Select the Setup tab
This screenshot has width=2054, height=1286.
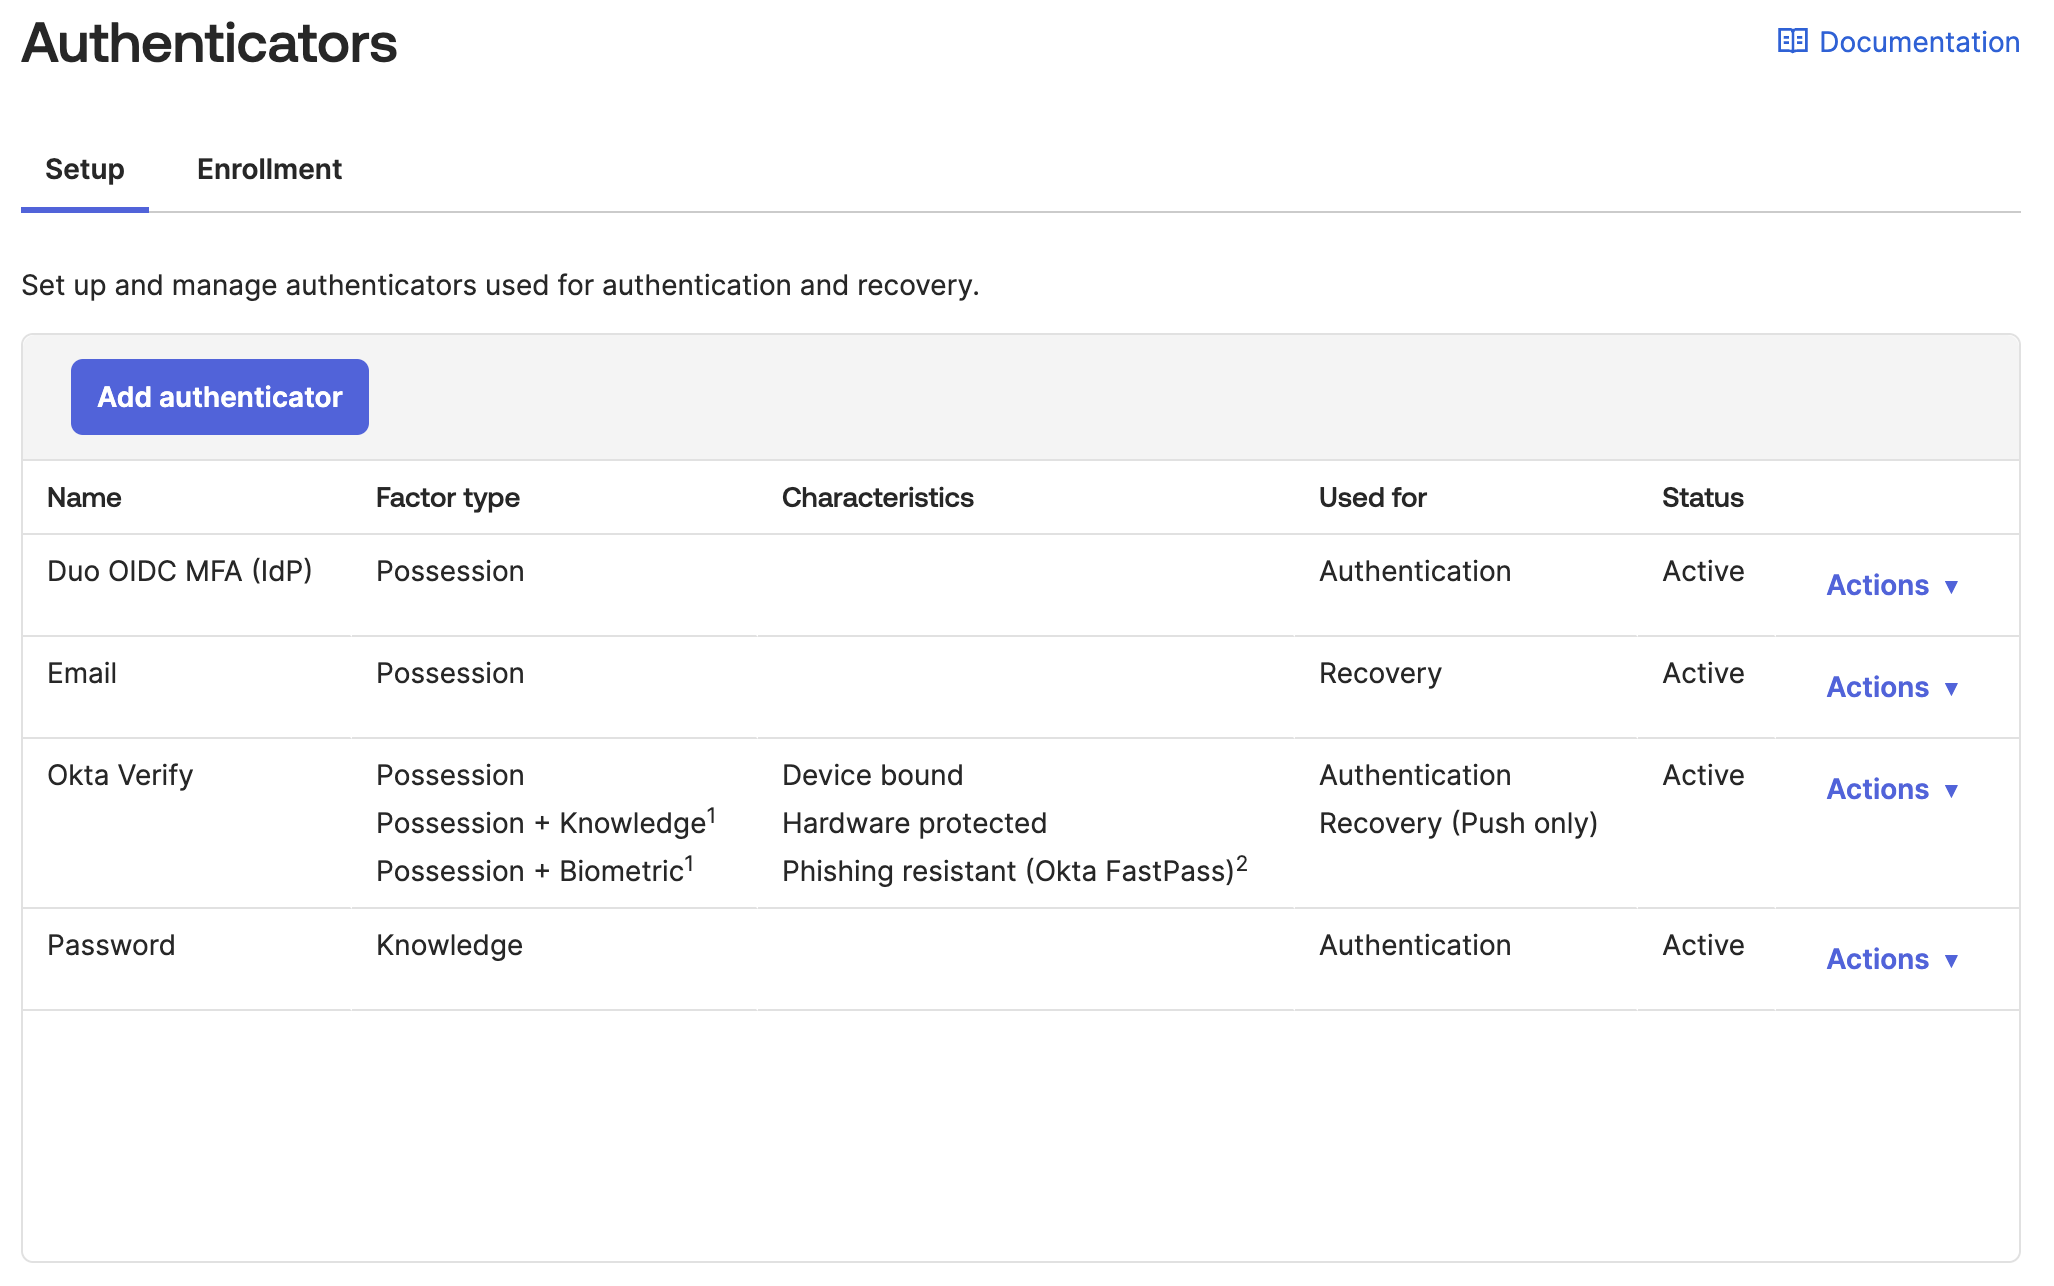point(83,169)
